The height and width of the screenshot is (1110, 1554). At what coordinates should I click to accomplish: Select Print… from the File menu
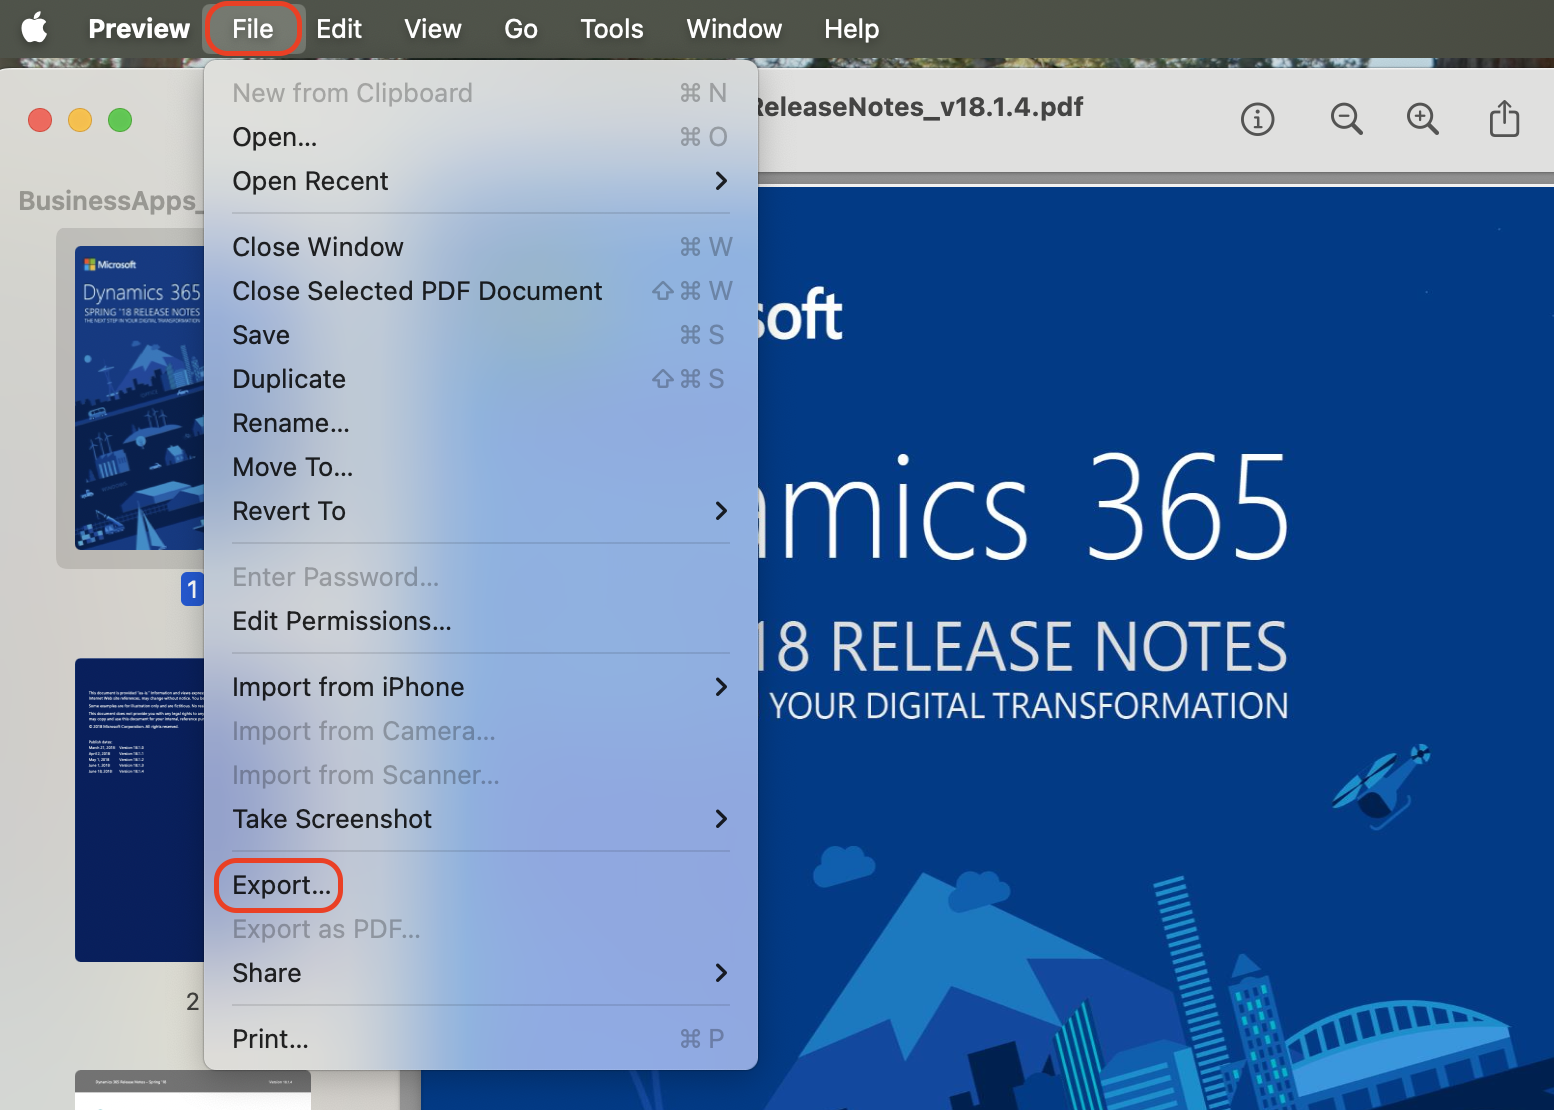[270, 1038]
